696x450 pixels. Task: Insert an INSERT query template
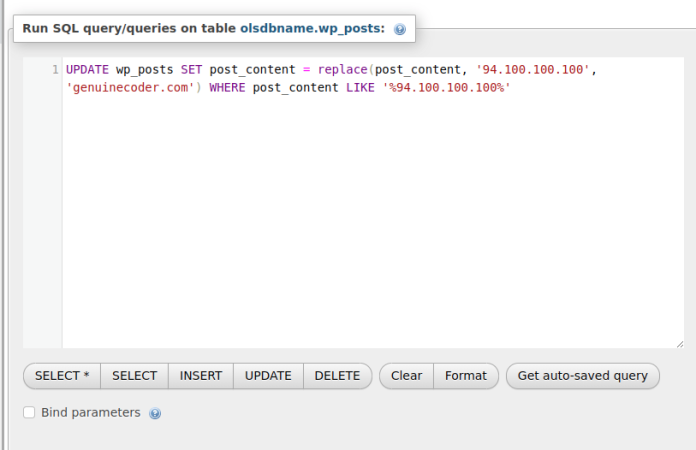pyautogui.click(x=201, y=376)
